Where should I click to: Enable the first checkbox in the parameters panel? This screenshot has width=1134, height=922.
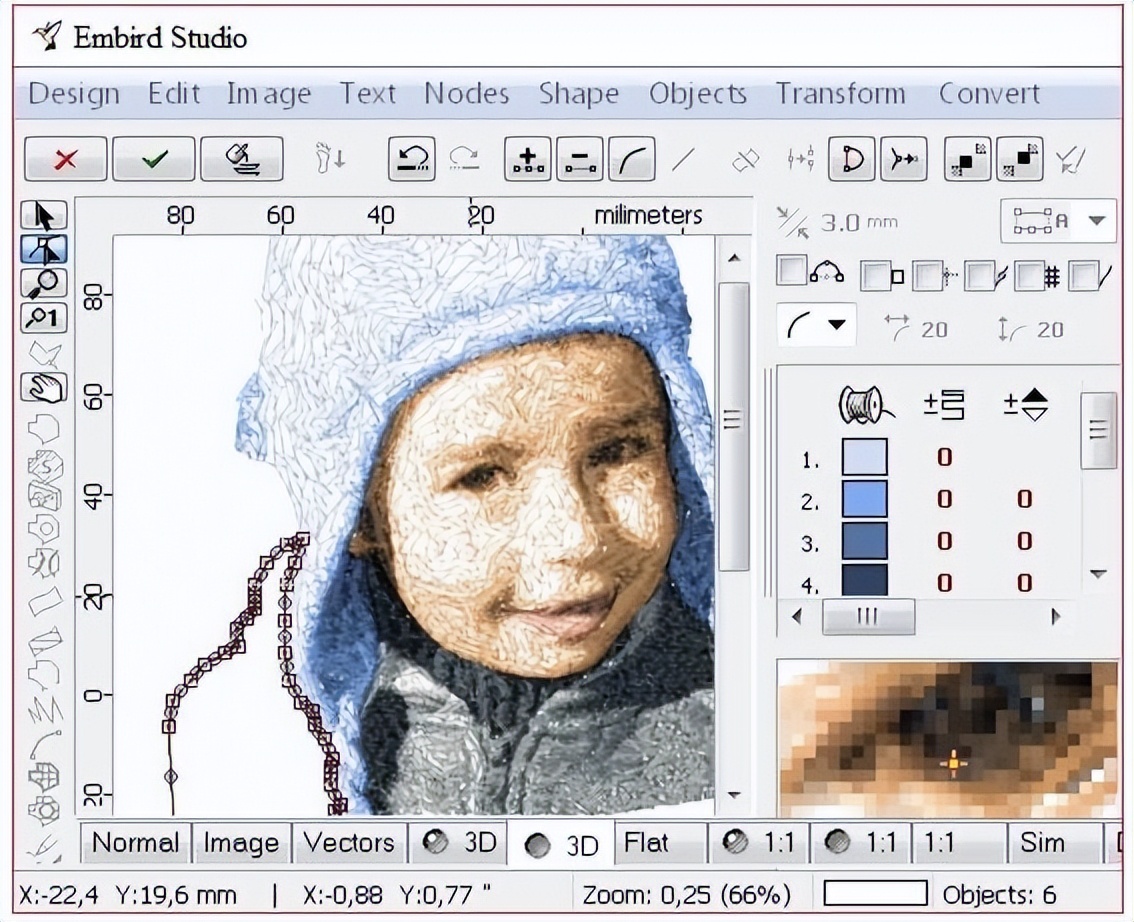click(791, 272)
